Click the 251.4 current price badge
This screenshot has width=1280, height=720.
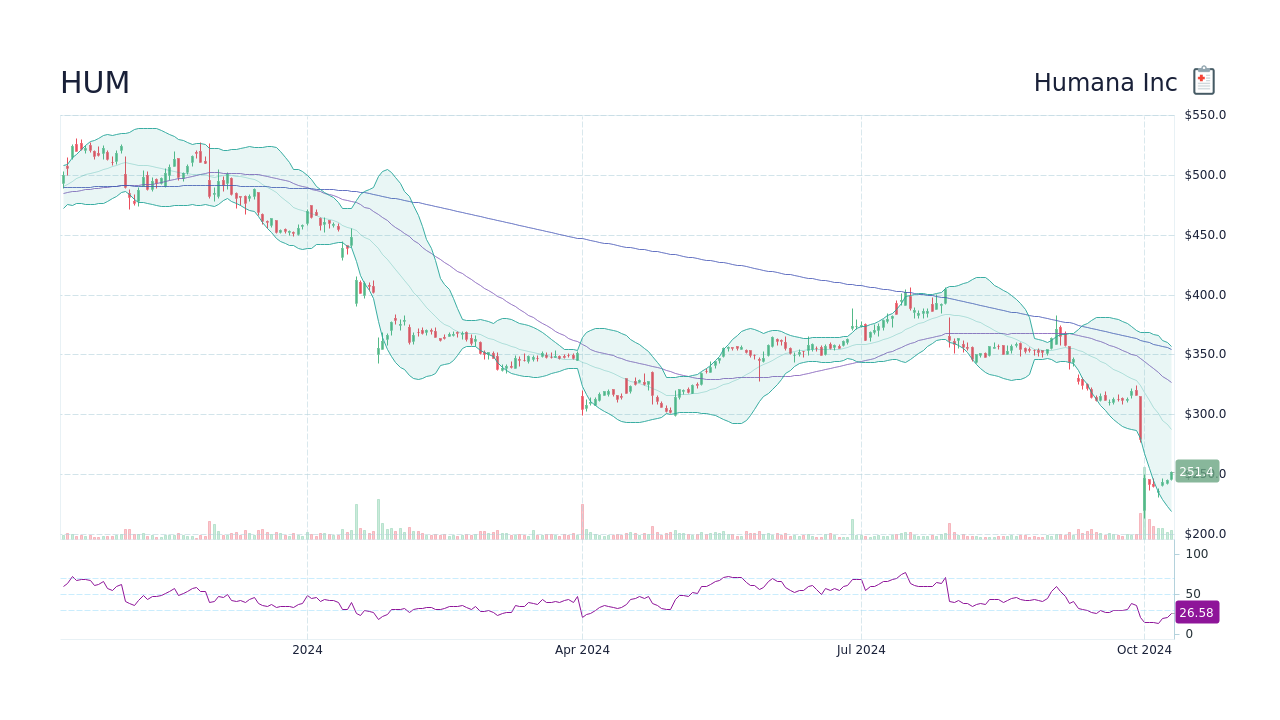[x=1197, y=472]
